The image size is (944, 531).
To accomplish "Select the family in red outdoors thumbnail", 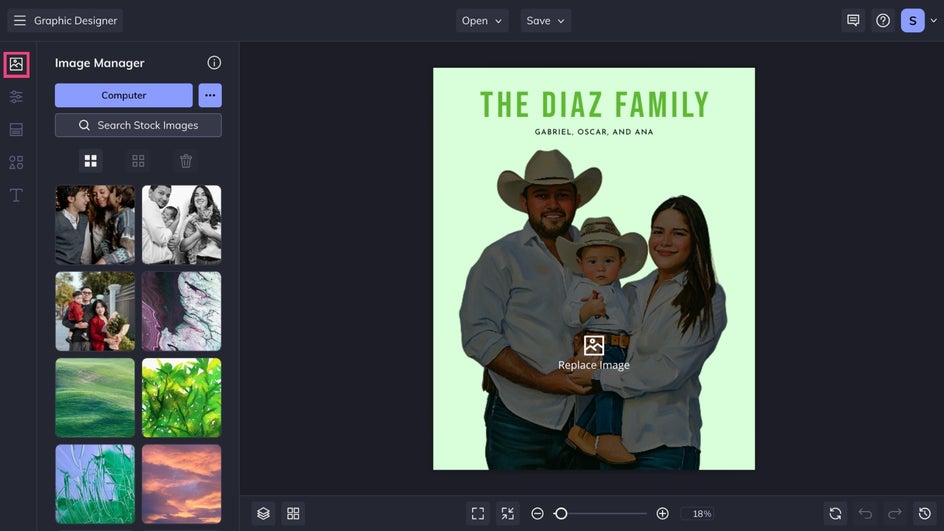I will click(95, 311).
